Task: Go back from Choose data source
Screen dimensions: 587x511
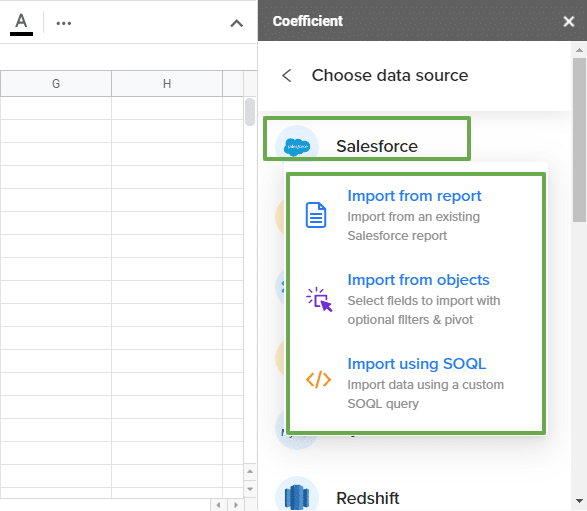Action: [x=287, y=75]
